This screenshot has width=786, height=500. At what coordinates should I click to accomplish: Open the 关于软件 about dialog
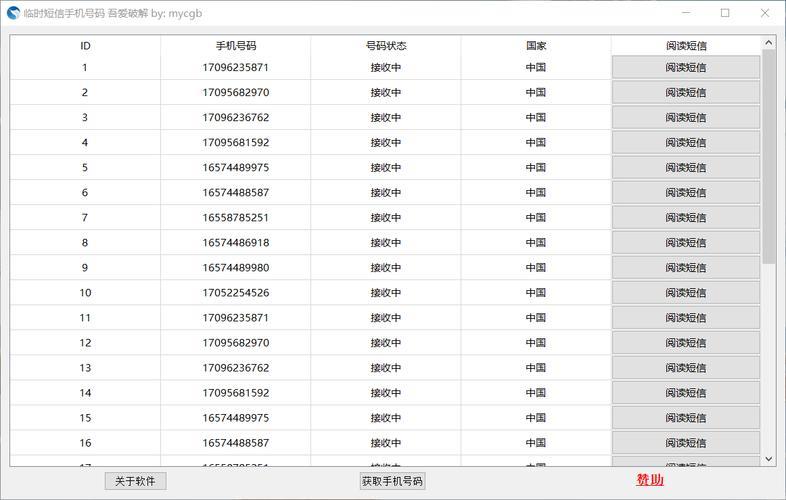[x=135, y=481]
